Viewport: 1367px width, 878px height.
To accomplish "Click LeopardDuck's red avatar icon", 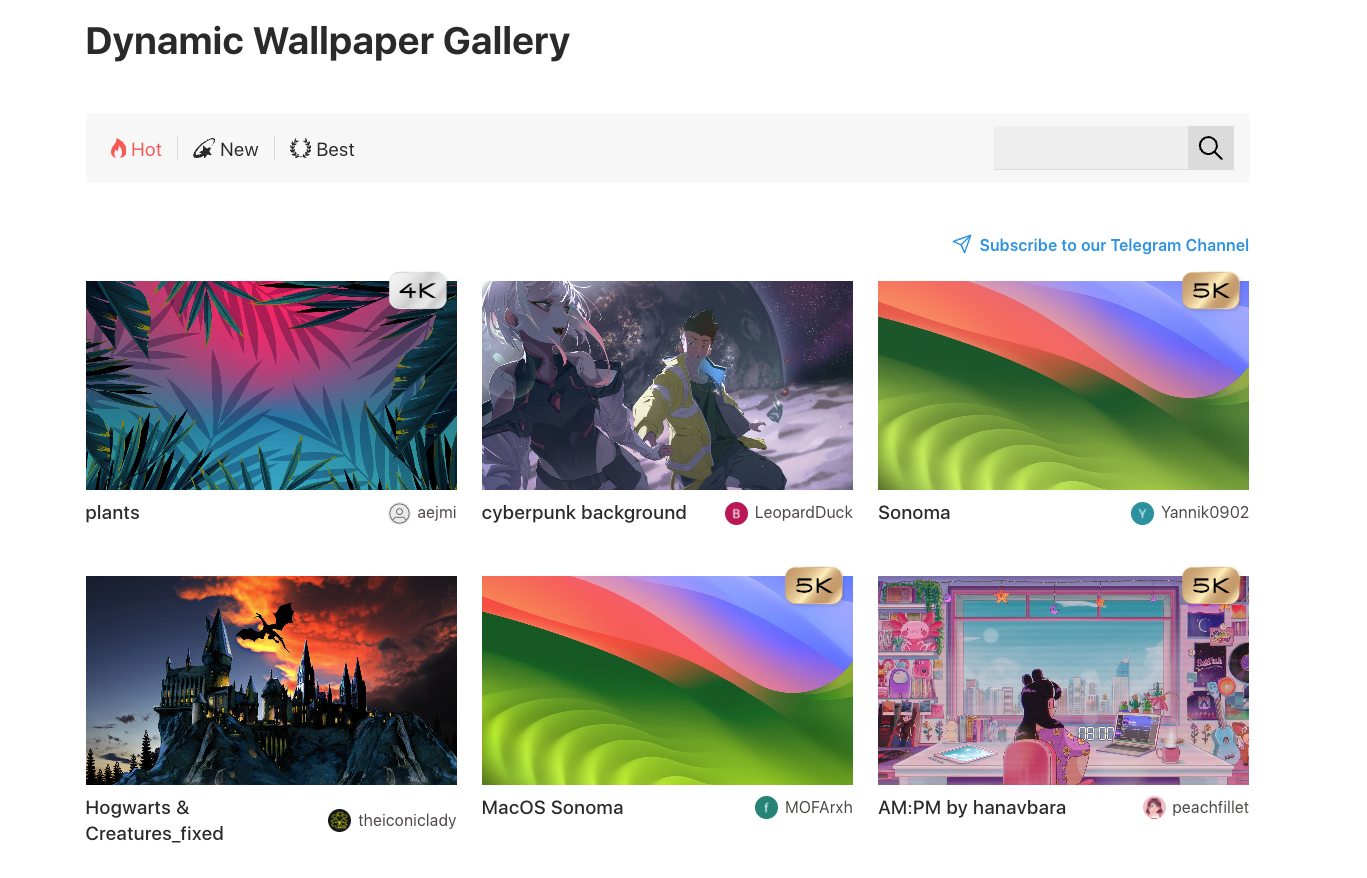I will point(736,514).
